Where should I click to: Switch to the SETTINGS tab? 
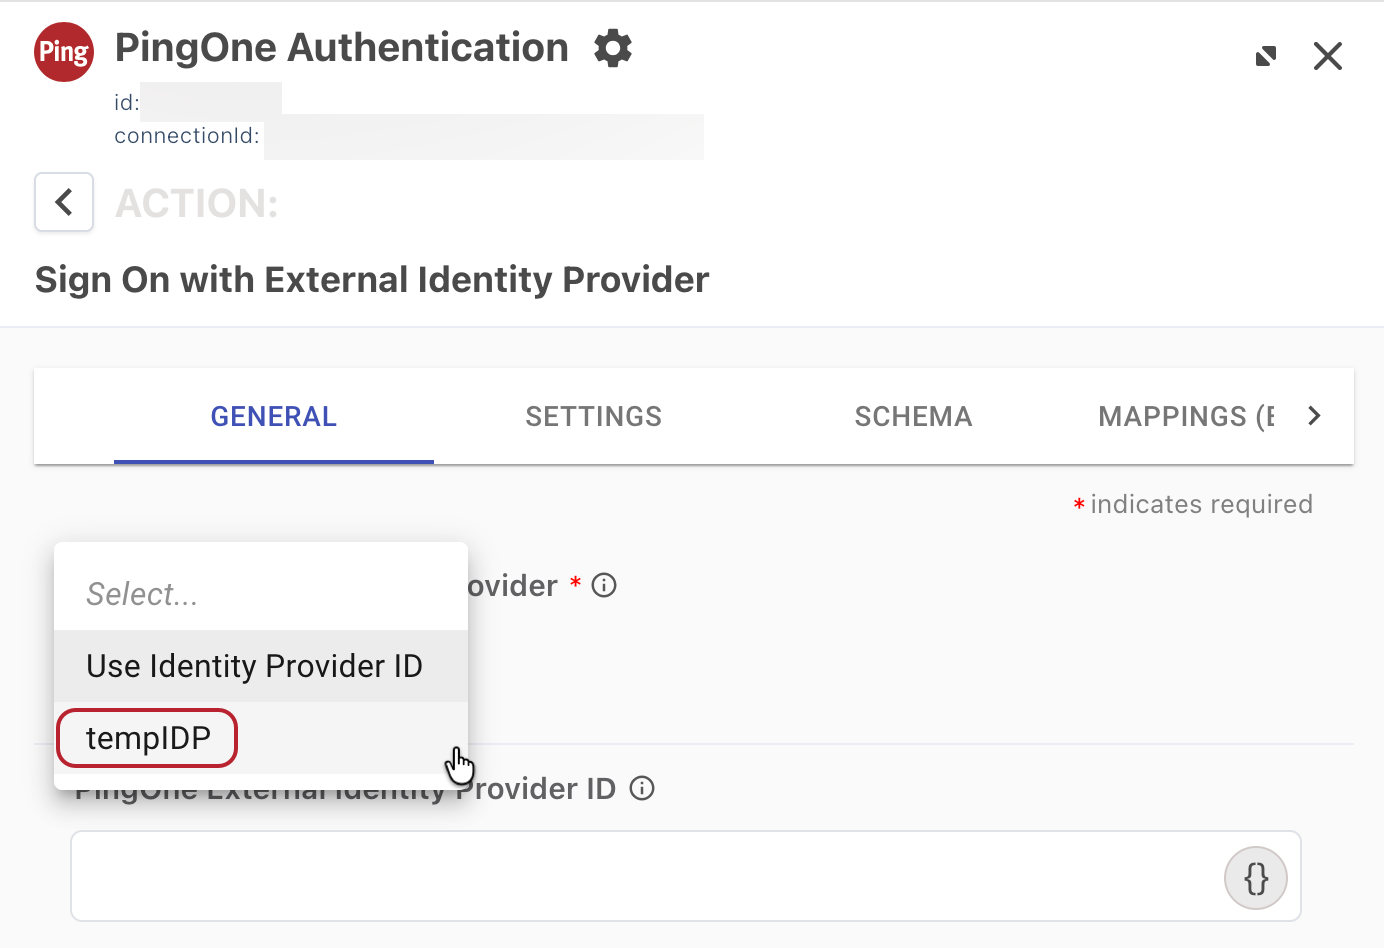[x=593, y=416]
